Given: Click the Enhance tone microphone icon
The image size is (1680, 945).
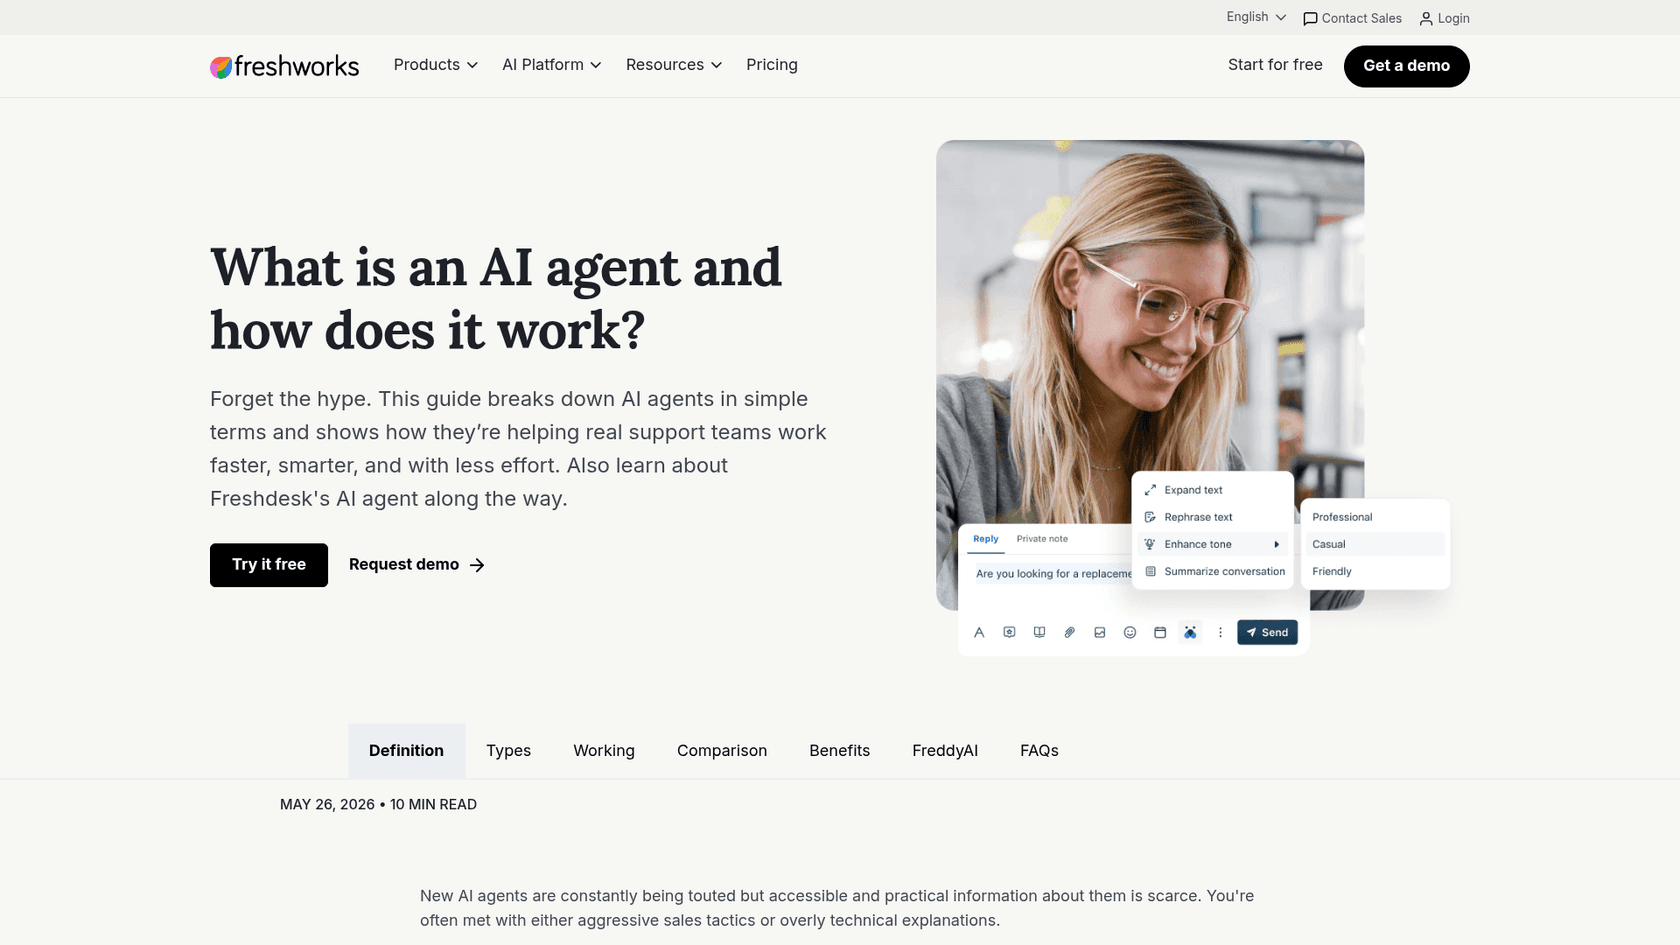Looking at the screenshot, I should tap(1150, 544).
